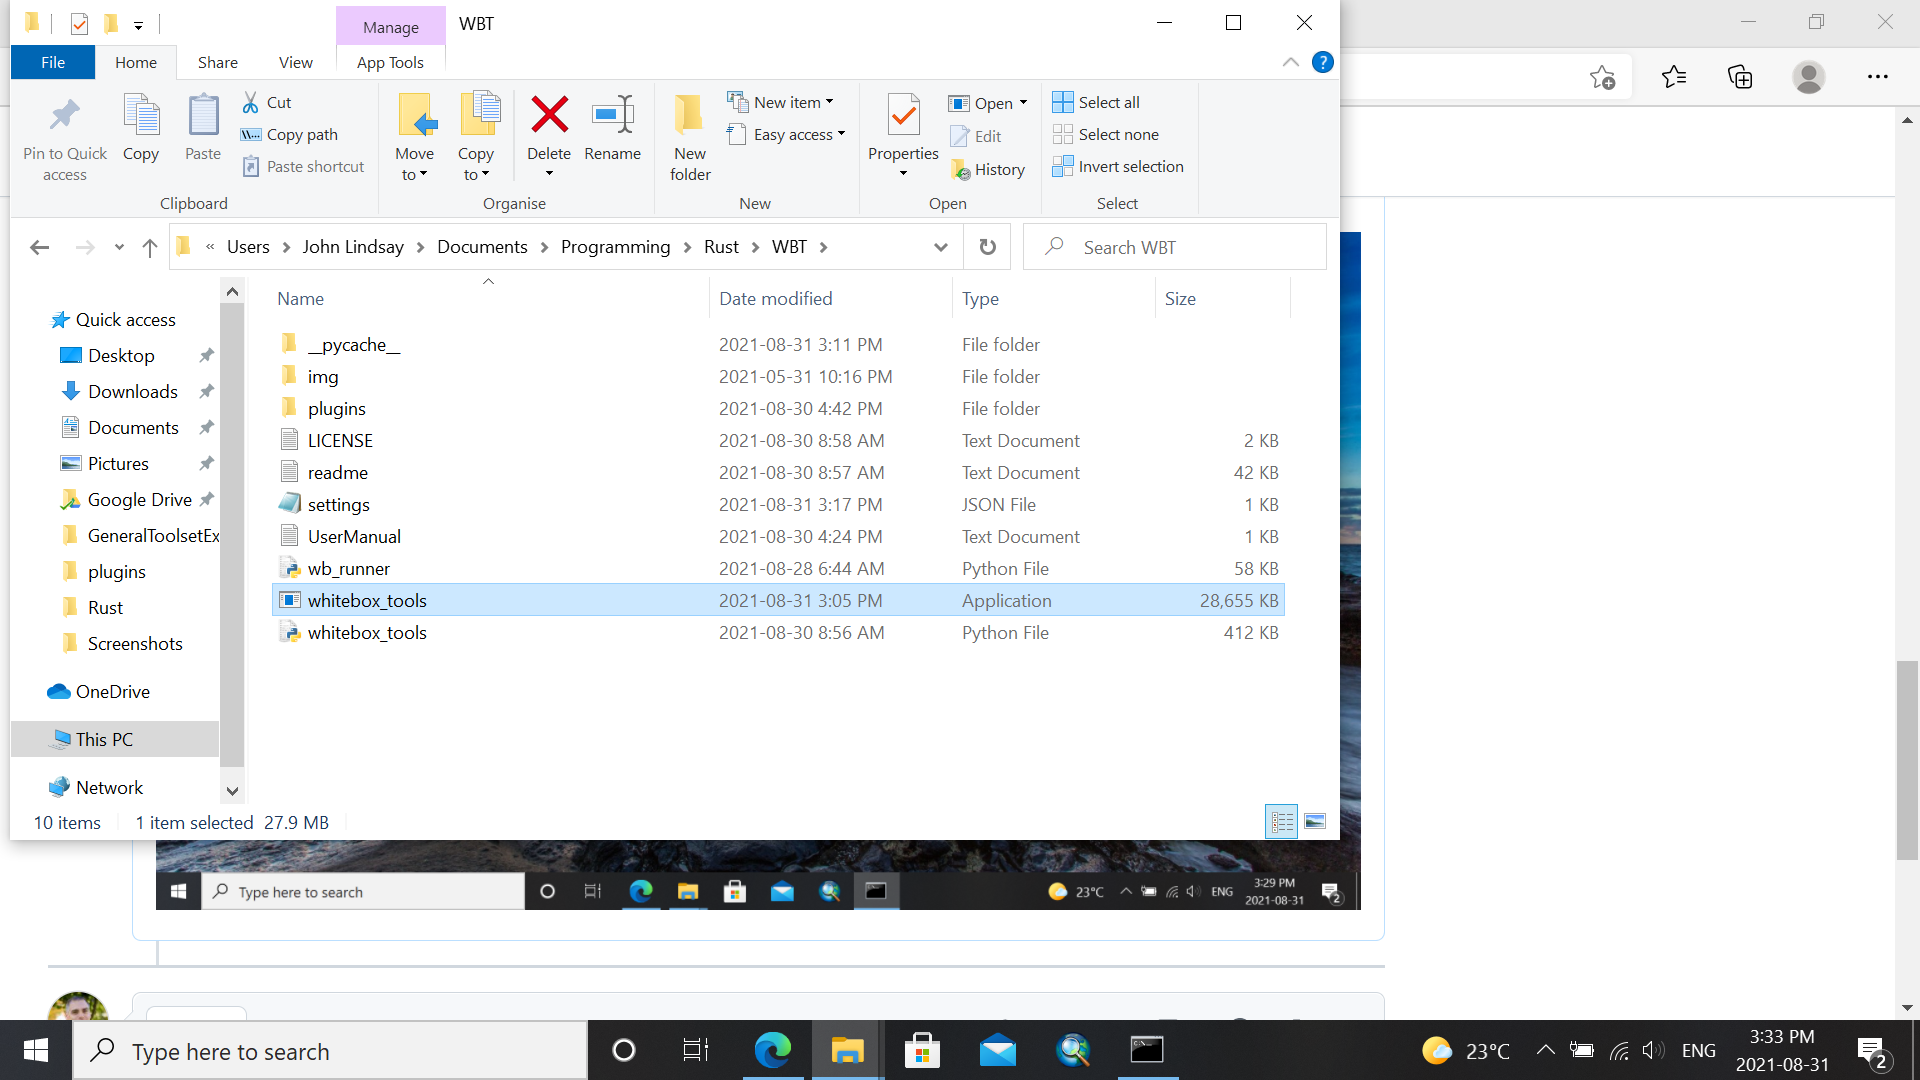Select the refresh icon in the address bar
Image resolution: width=1920 pixels, height=1080 pixels.
coord(987,246)
